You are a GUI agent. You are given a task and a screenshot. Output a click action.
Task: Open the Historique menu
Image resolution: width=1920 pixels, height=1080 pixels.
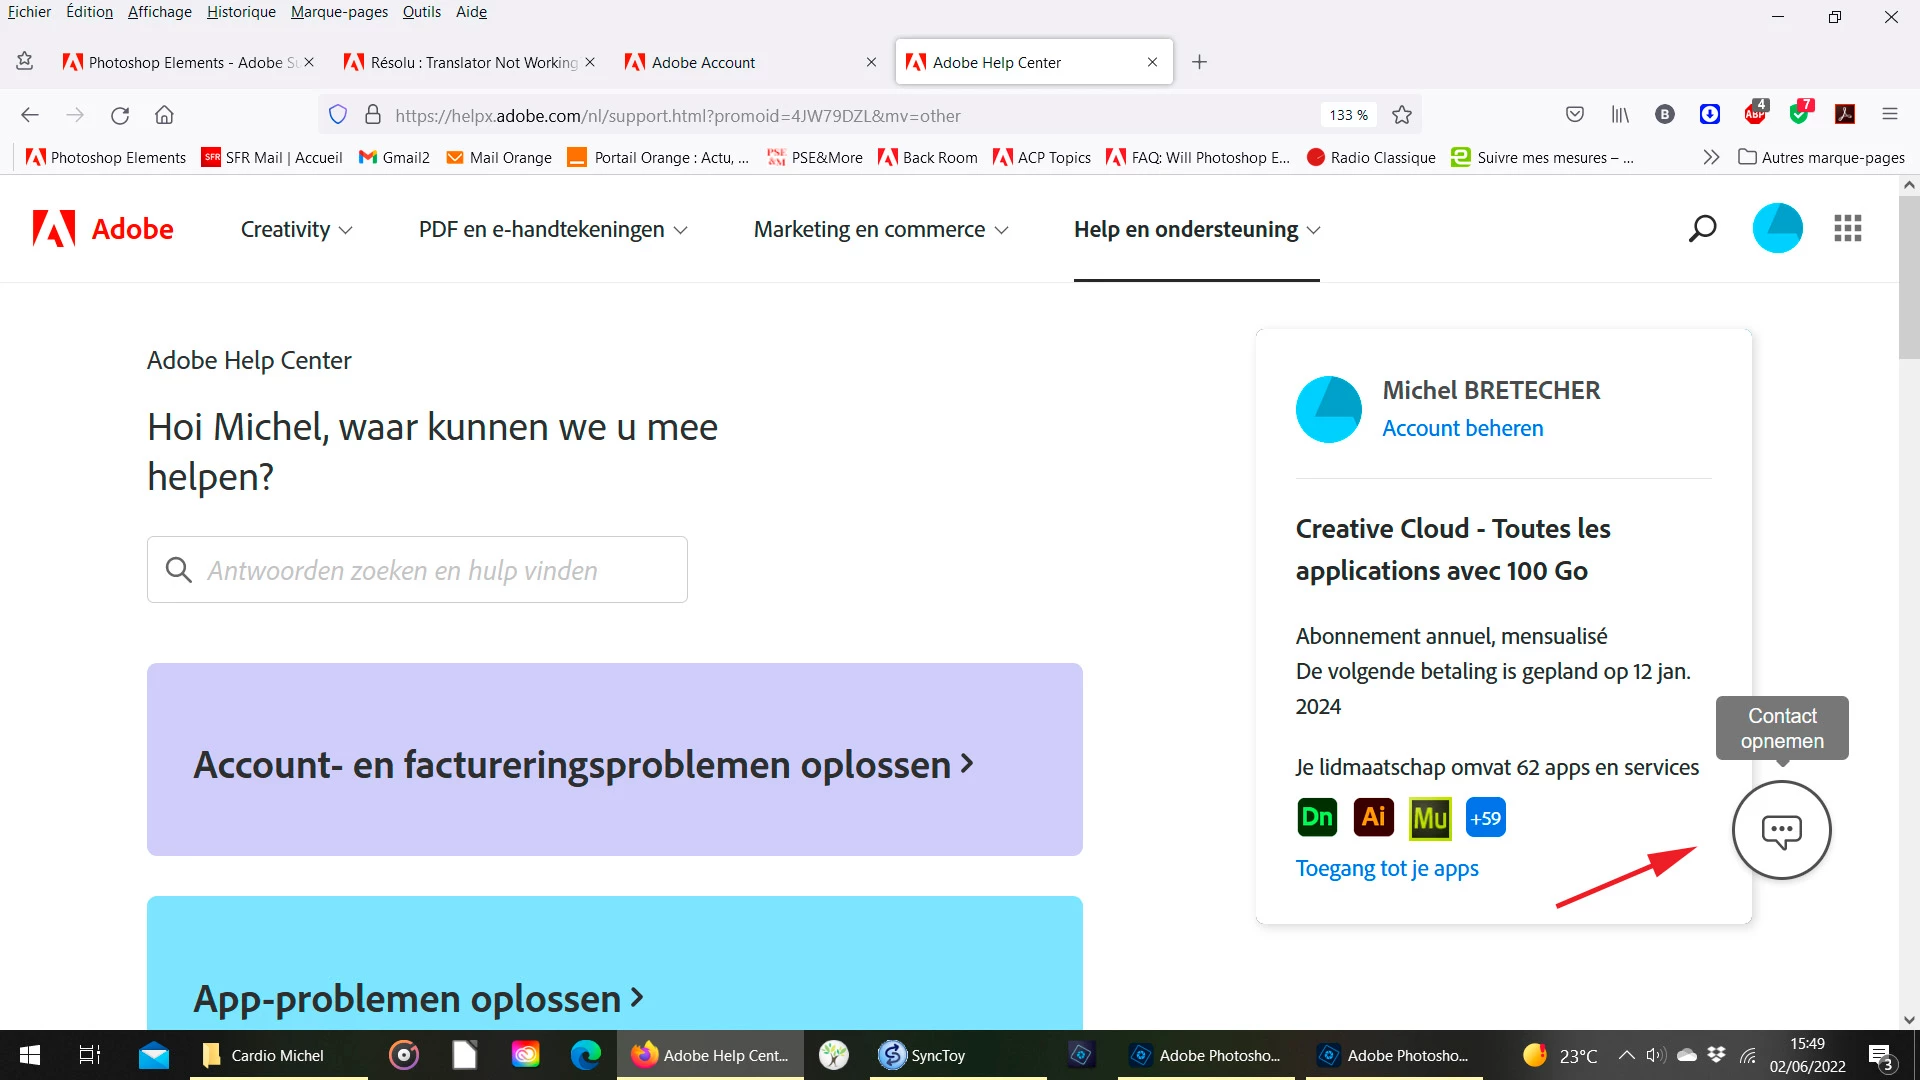[241, 12]
